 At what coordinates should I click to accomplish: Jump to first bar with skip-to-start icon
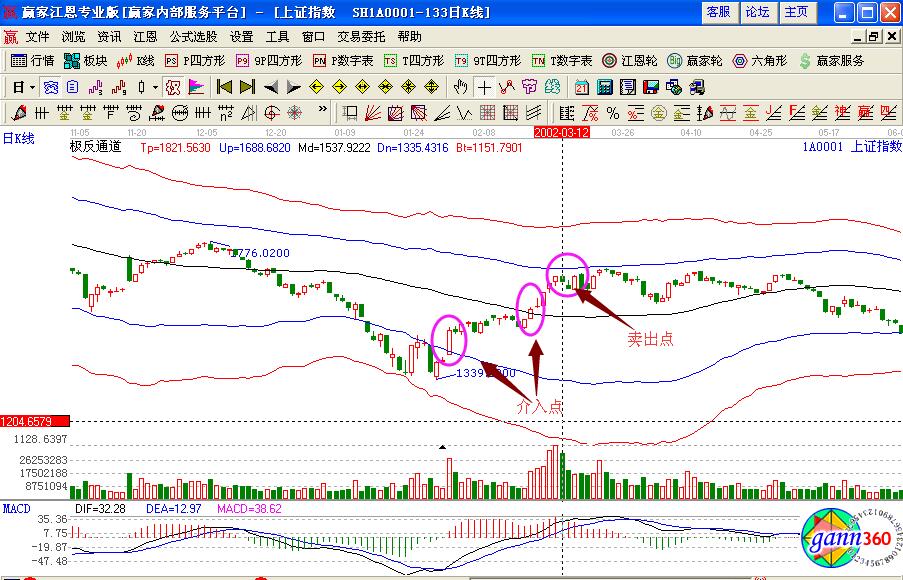[225, 87]
